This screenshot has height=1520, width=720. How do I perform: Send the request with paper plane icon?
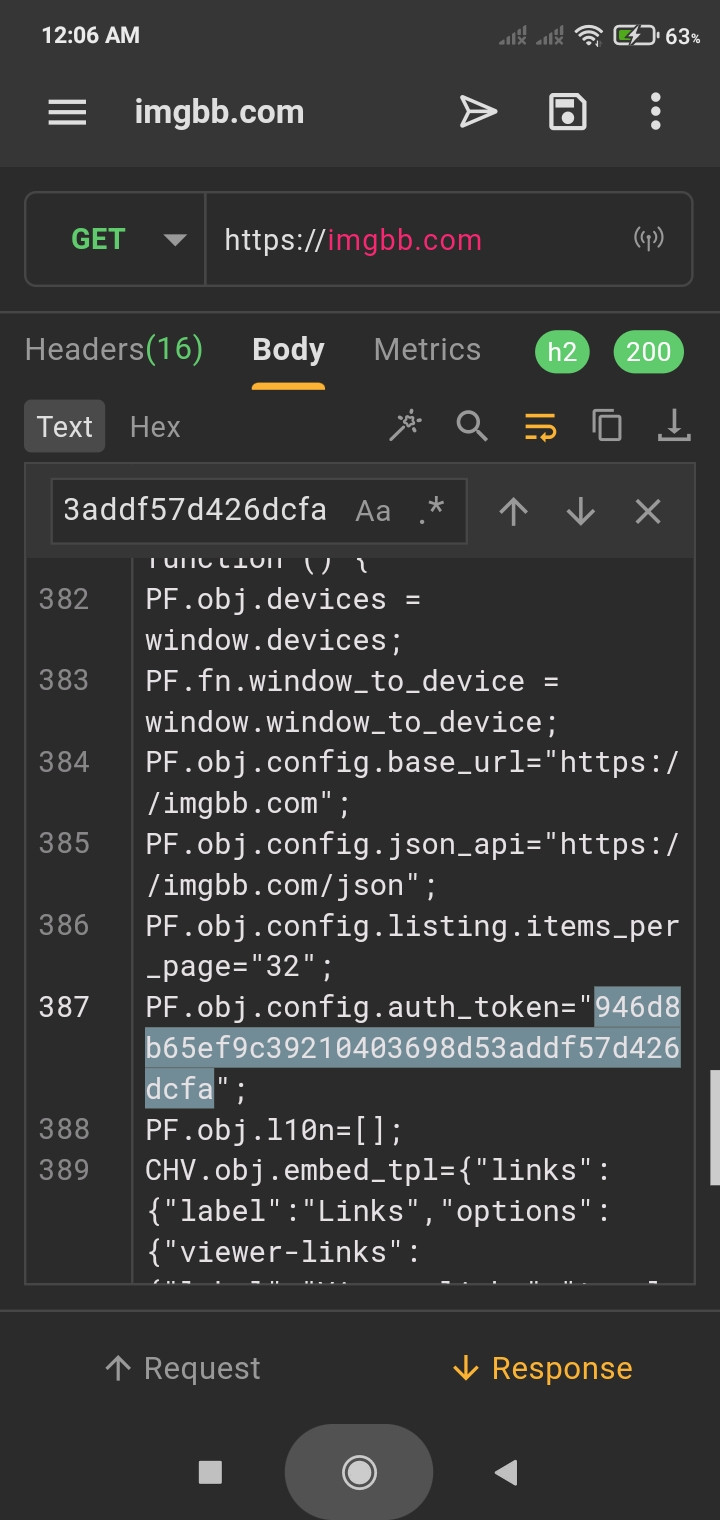pyautogui.click(x=478, y=112)
